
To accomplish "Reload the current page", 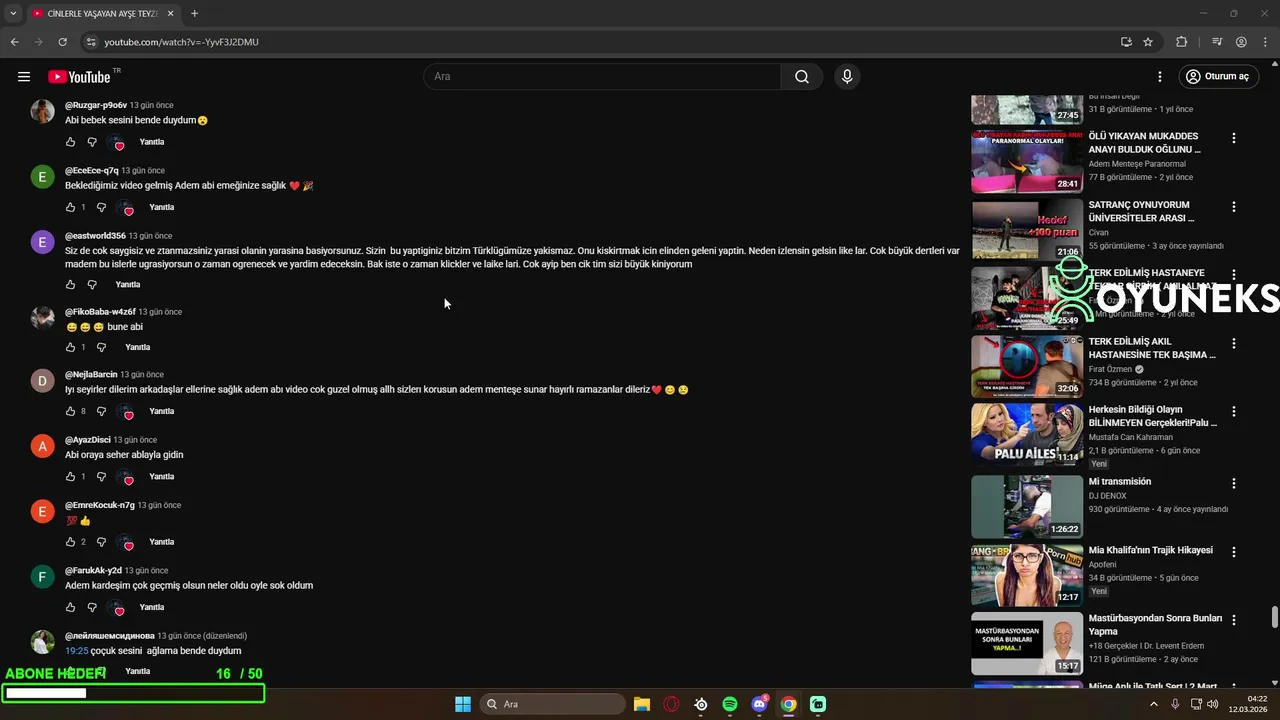I will (62, 42).
